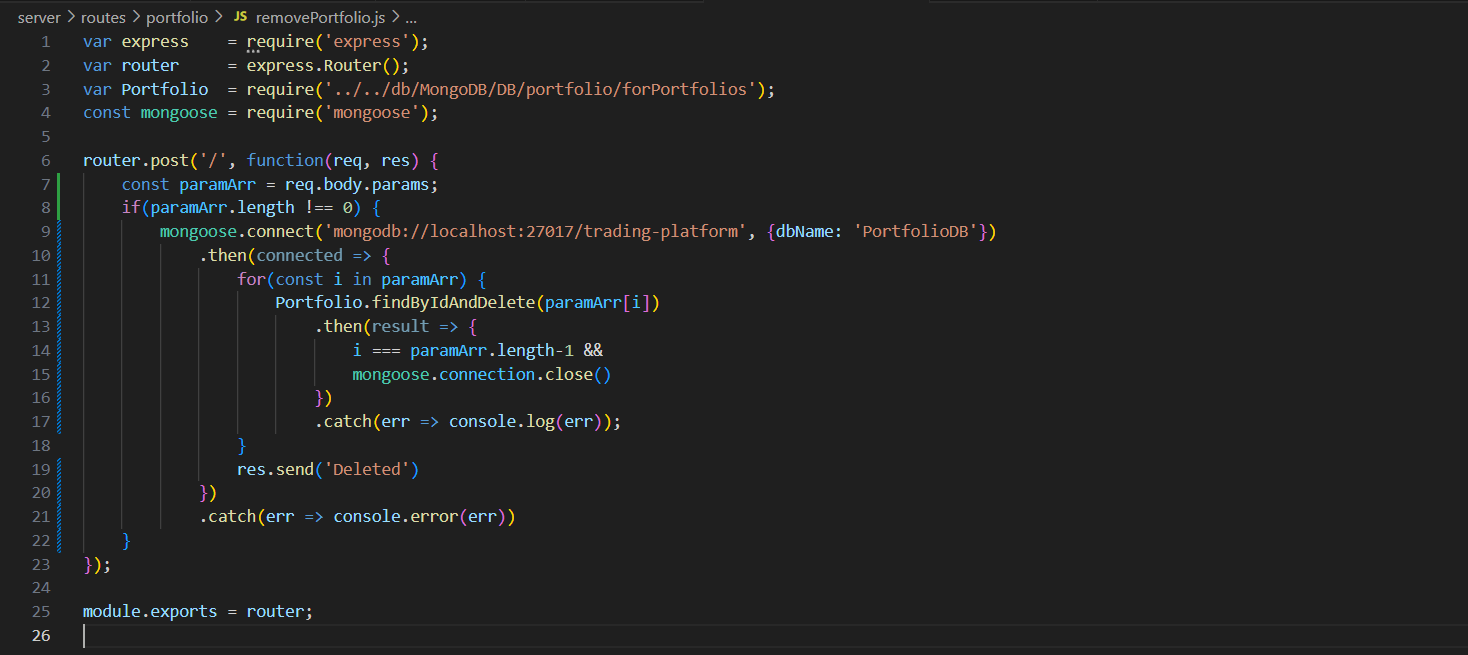
Task: Click the 'function' keyword on line 6
Action: (285, 160)
